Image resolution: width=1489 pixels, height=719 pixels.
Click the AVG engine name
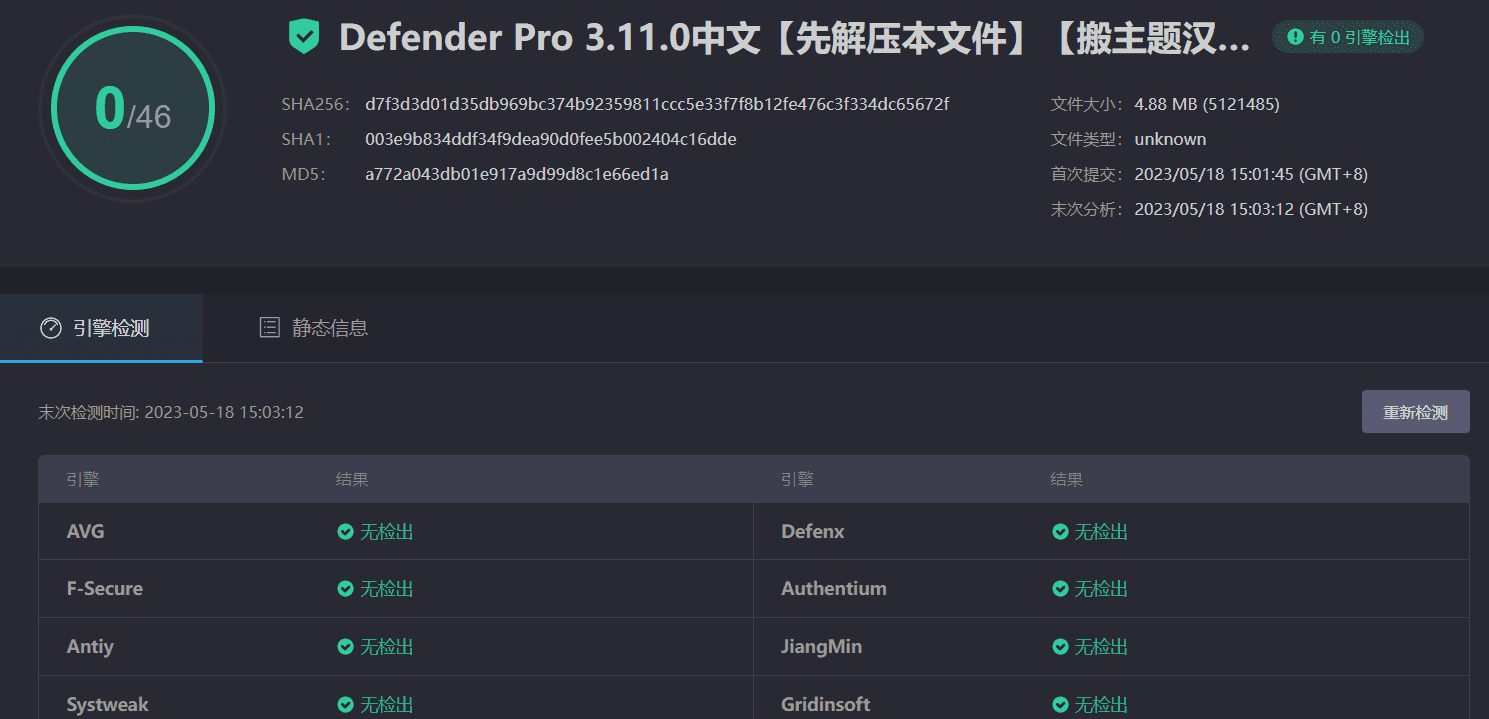[x=86, y=532]
